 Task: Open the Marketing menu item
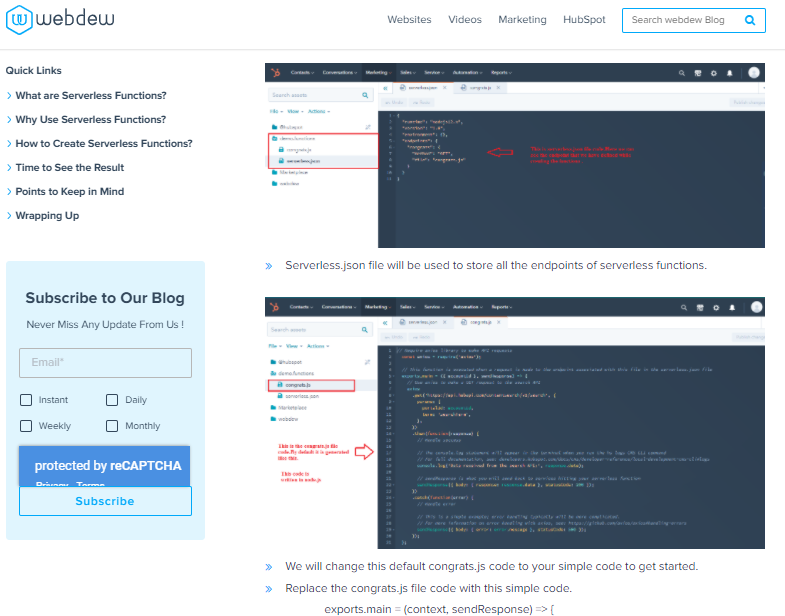pyautogui.click(x=522, y=20)
